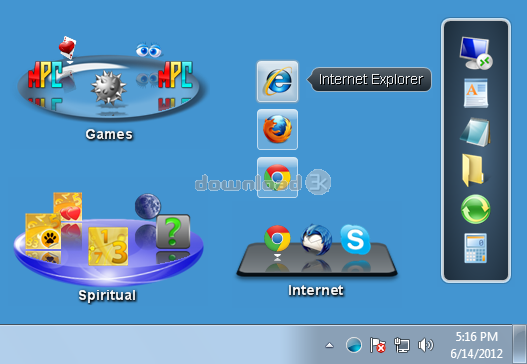
Task: Open Internet Explorer from the stack
Action: [x=277, y=82]
